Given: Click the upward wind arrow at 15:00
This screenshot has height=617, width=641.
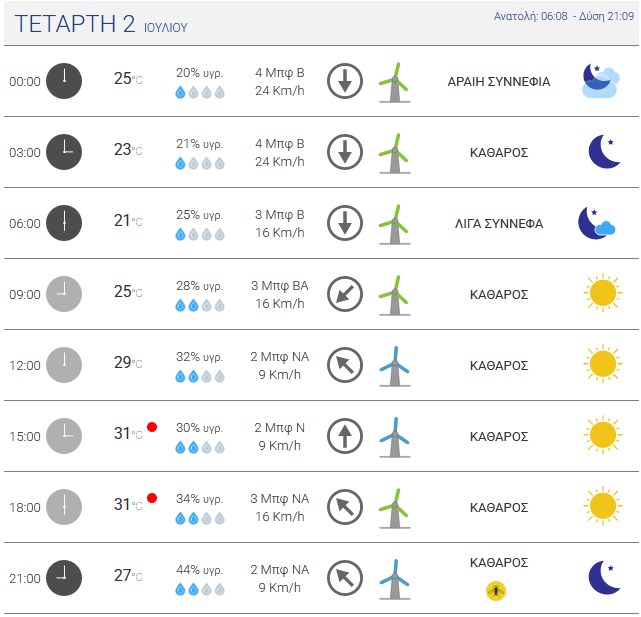Looking at the screenshot, I should (345, 436).
